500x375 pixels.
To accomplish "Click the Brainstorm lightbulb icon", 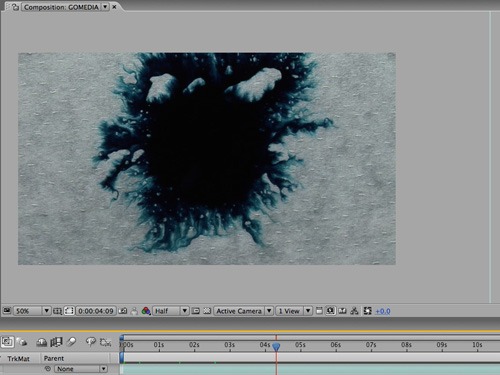I will (90, 342).
